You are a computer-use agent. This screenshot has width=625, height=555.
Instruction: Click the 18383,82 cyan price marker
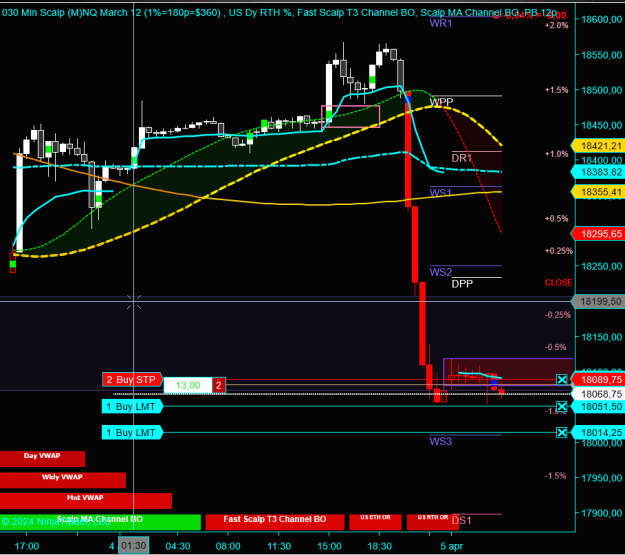(x=598, y=172)
